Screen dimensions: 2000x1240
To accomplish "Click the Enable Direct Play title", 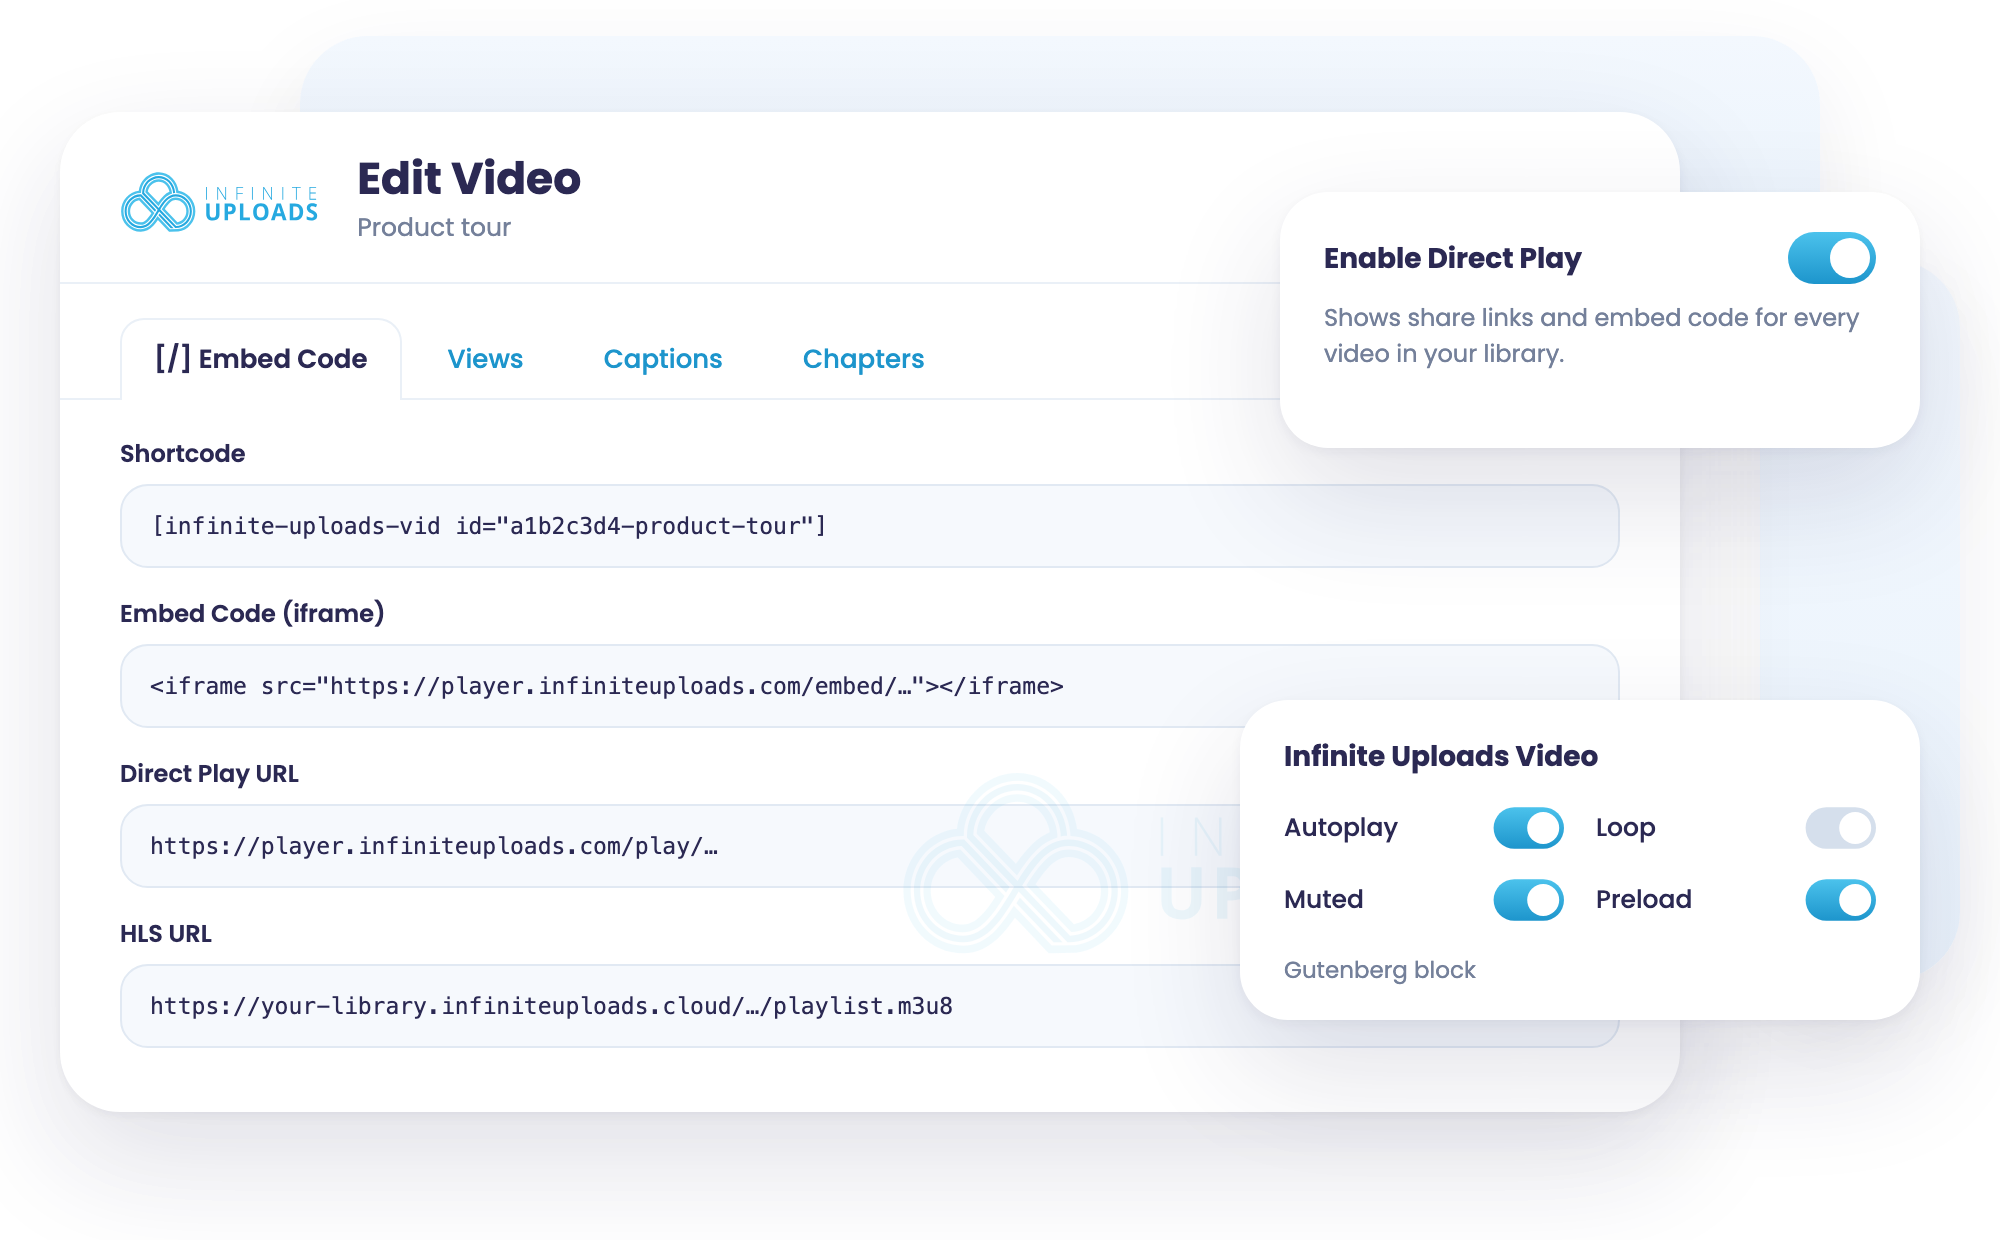I will (x=1452, y=259).
